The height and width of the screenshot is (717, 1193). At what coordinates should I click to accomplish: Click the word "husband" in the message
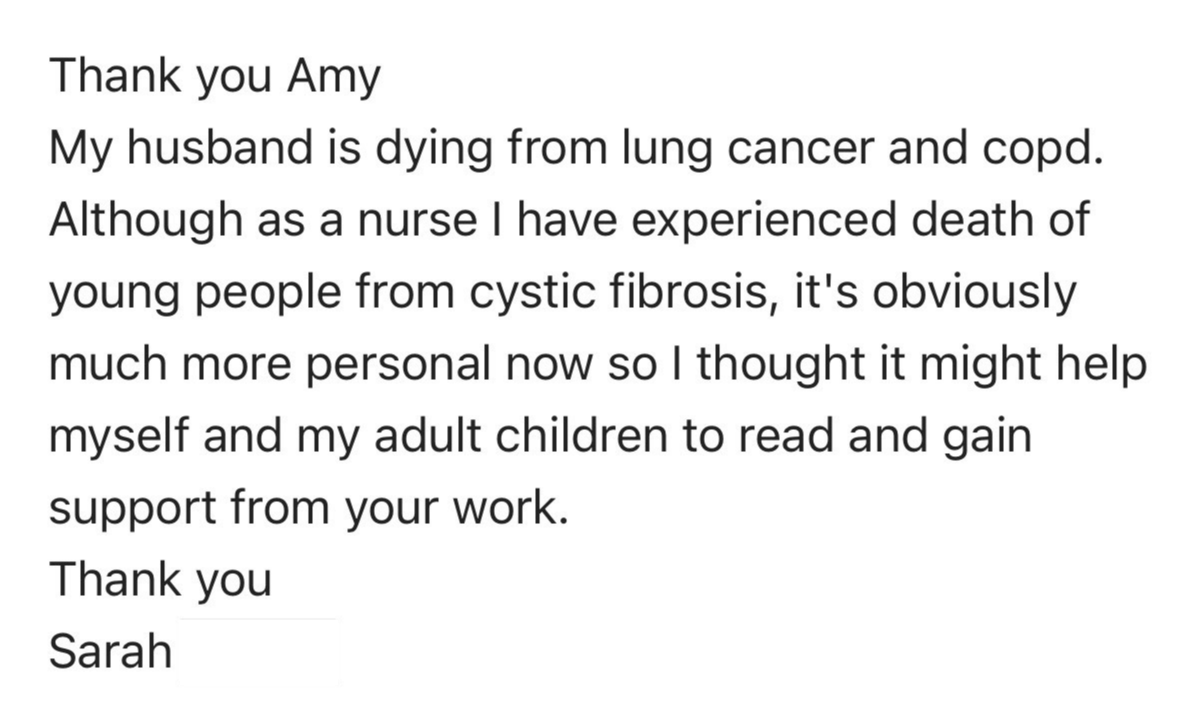pos(218,148)
